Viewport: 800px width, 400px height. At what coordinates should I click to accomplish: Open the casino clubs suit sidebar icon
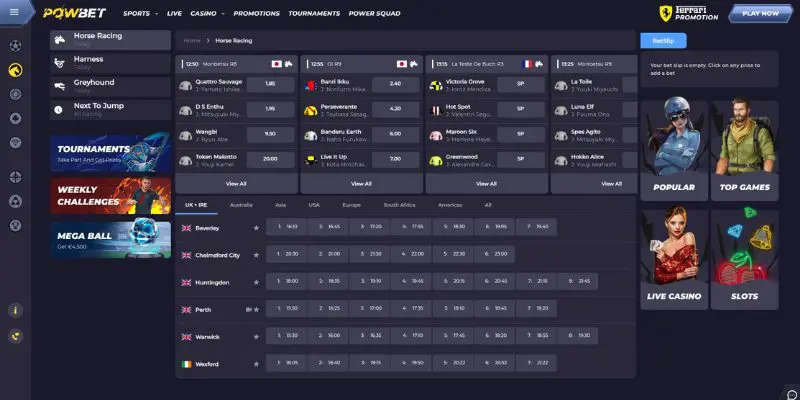(x=15, y=118)
